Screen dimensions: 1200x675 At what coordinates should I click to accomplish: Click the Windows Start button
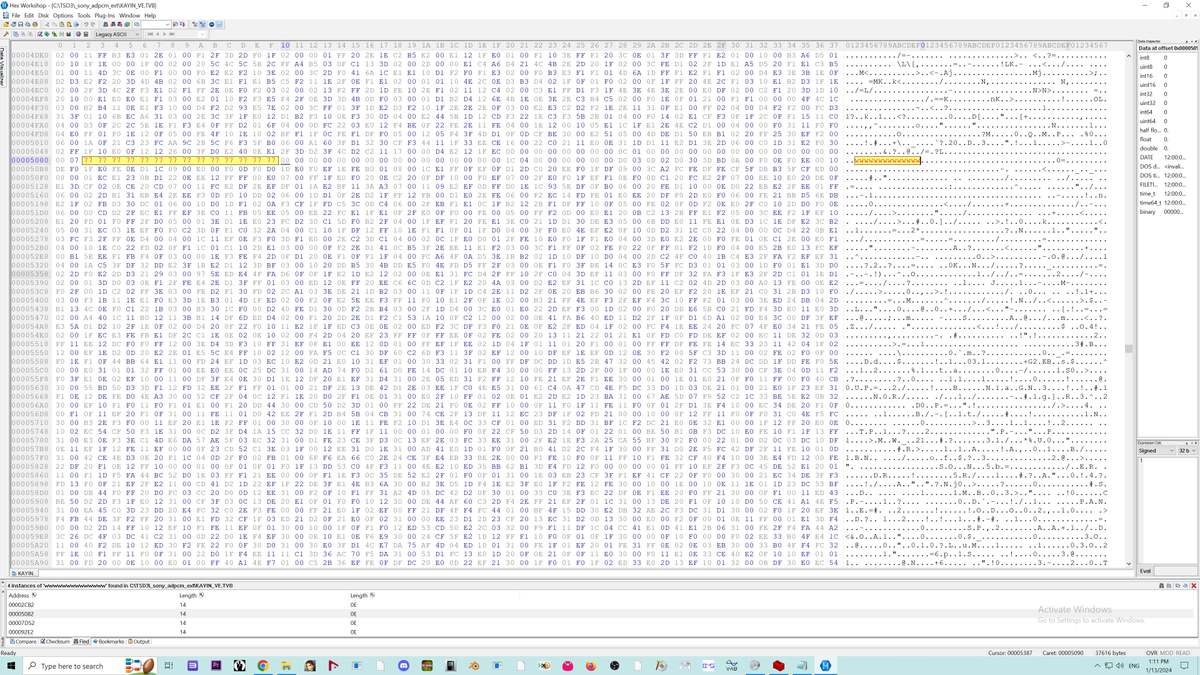point(11,666)
